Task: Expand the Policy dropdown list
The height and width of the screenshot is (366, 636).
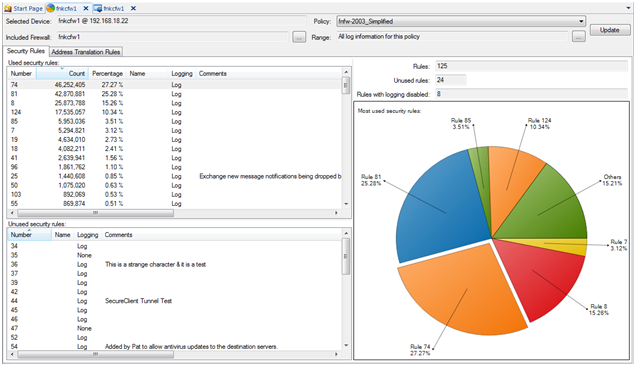Action: (581, 21)
